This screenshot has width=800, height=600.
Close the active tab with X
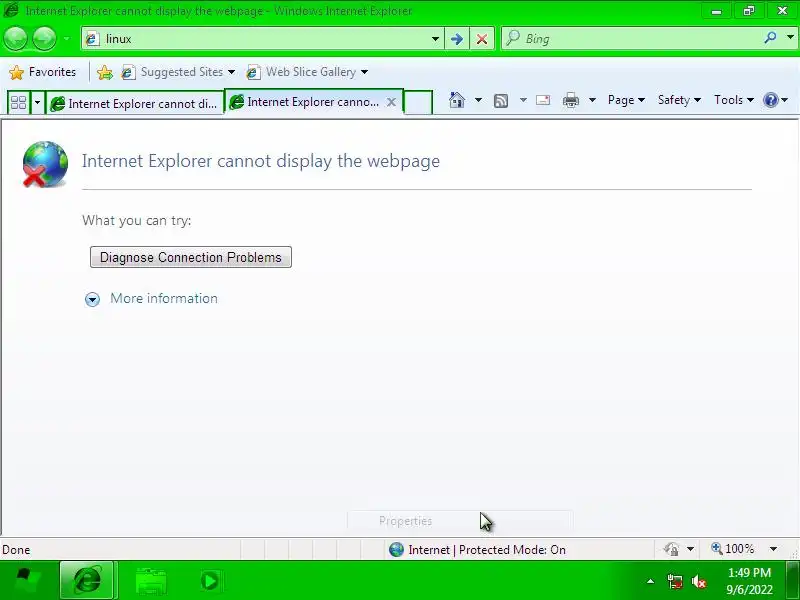coord(391,102)
